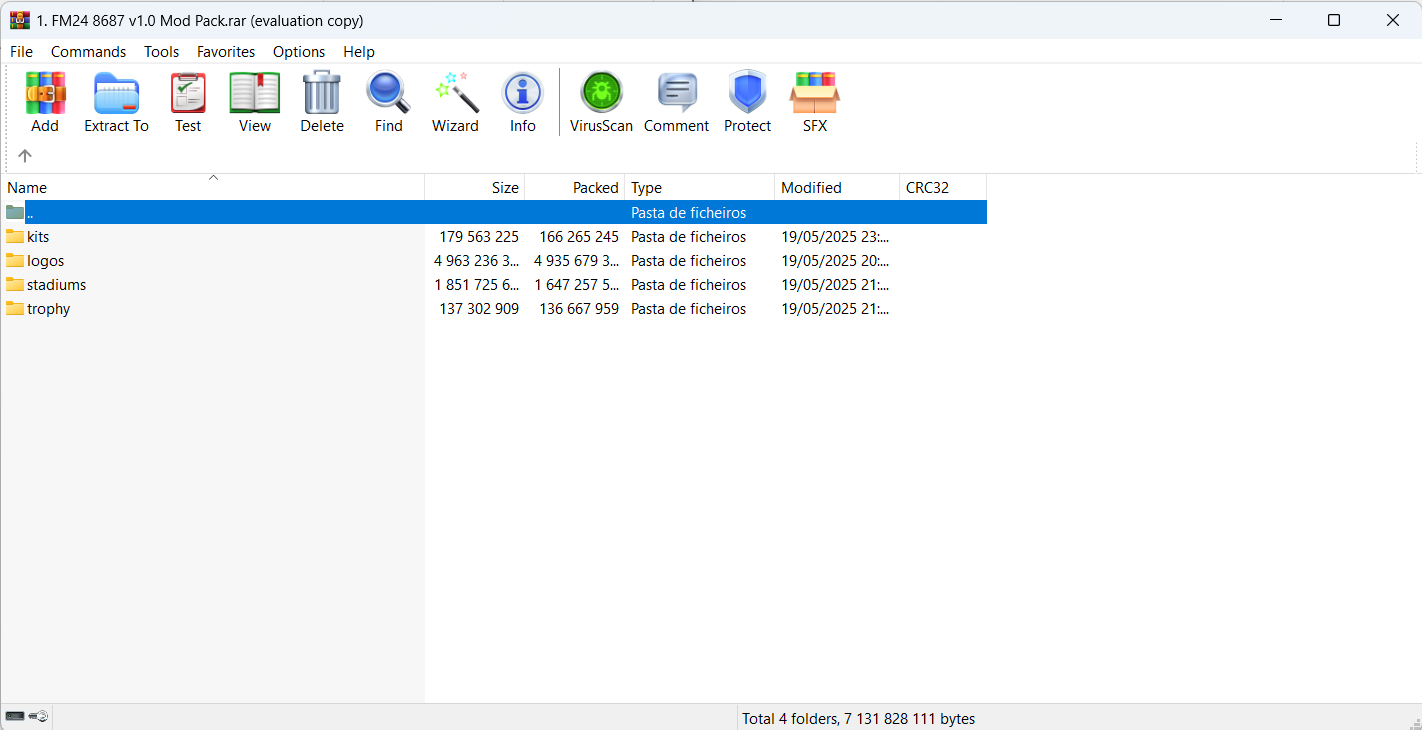Screen dimensions: 1422x730
Task: Click the trophy row type cell
Action: (688, 309)
